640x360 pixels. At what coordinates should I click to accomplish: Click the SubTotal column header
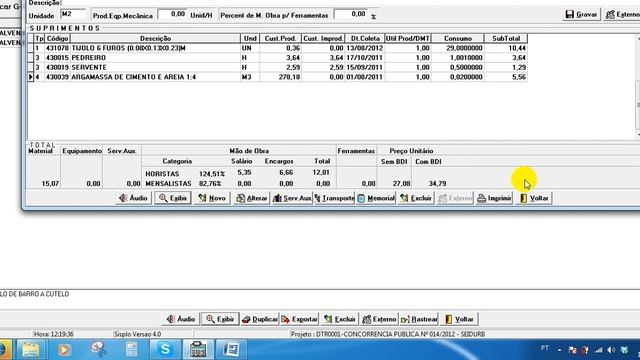506,38
